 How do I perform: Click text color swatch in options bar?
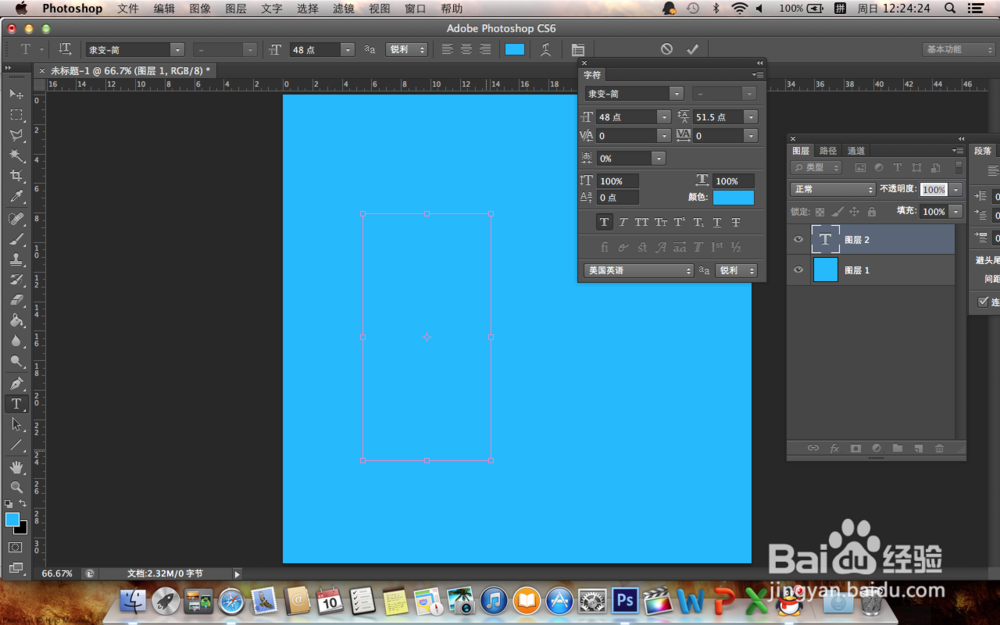click(515, 50)
